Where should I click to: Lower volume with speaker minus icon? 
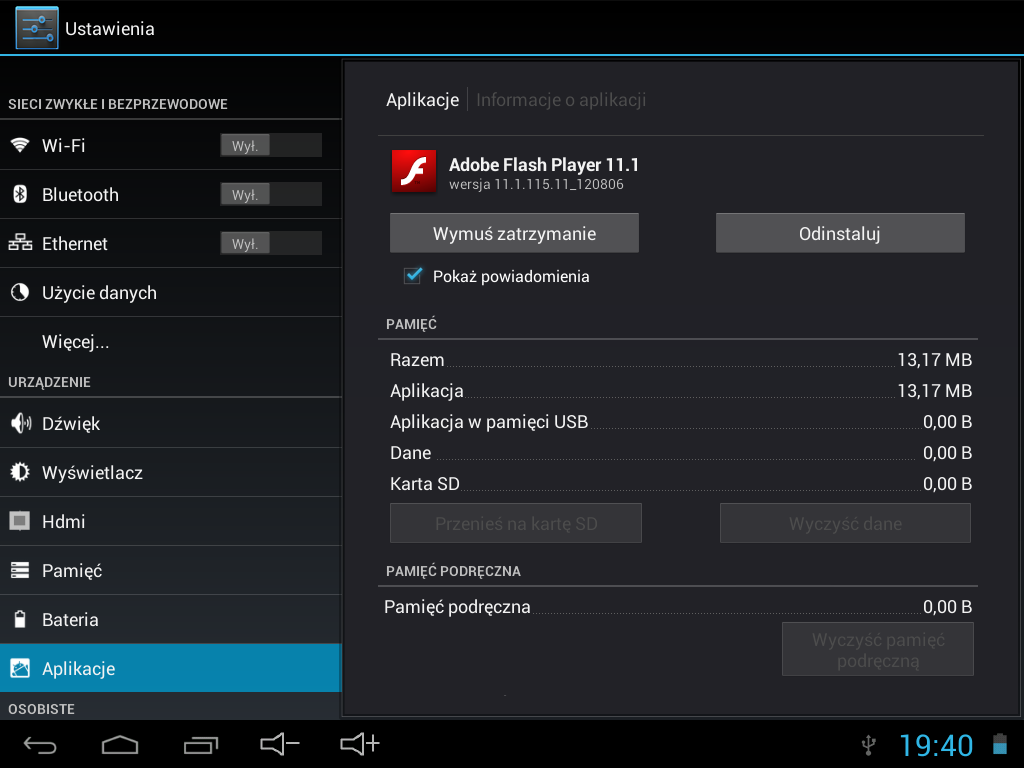pos(280,744)
